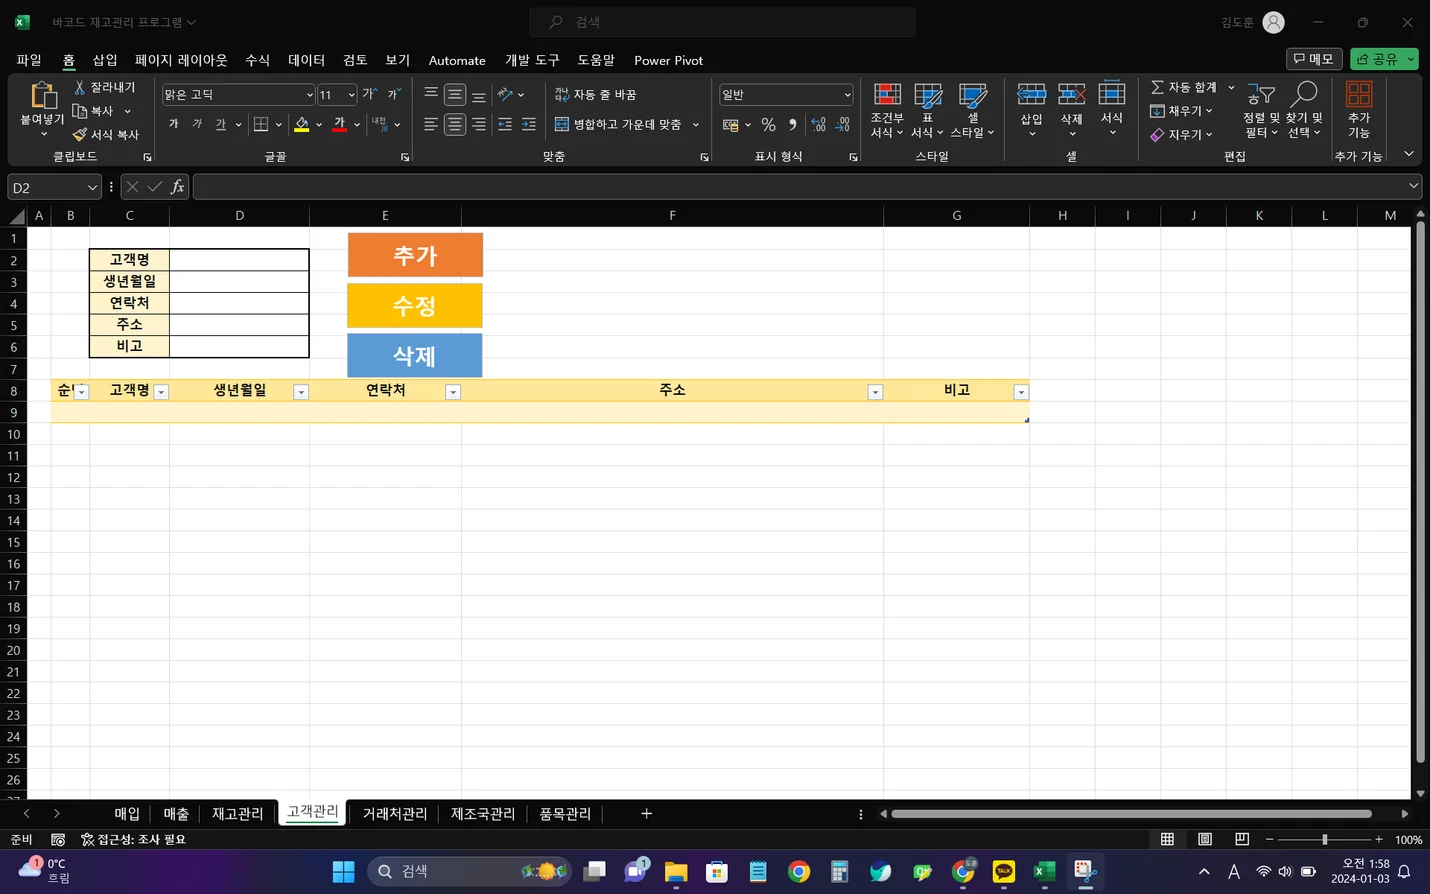Select the 고객명 input cell D2
This screenshot has width=1430, height=894.
click(x=239, y=260)
